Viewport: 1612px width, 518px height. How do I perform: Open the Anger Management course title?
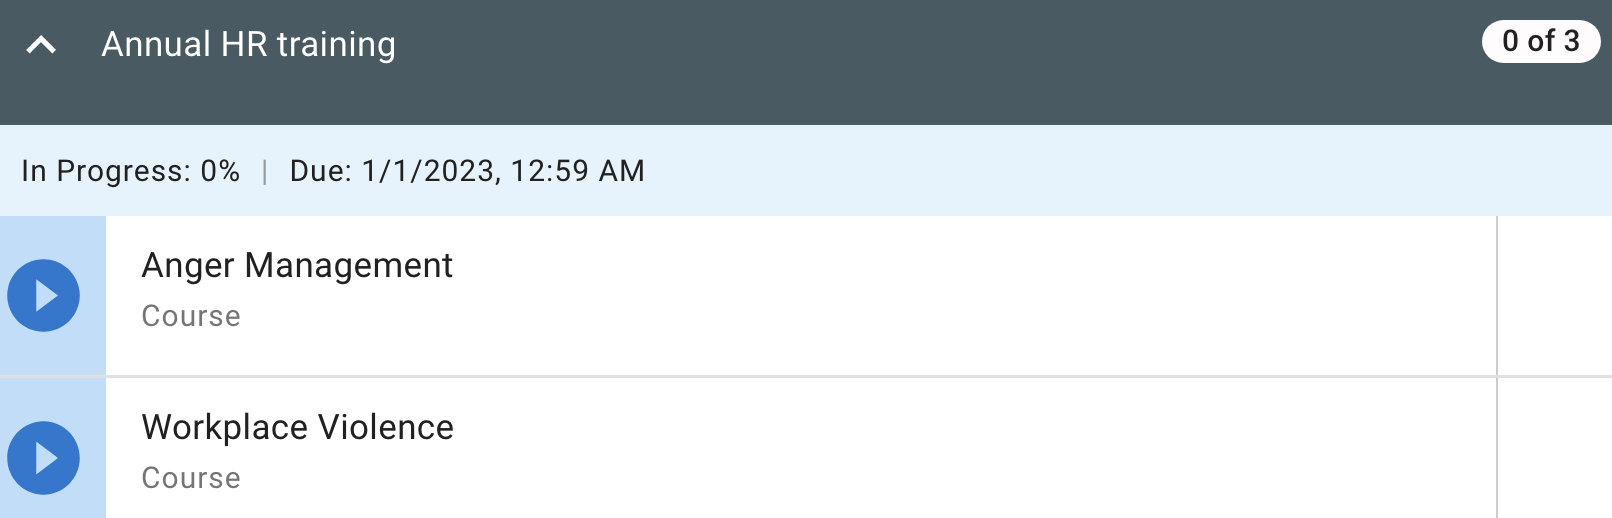[297, 266]
